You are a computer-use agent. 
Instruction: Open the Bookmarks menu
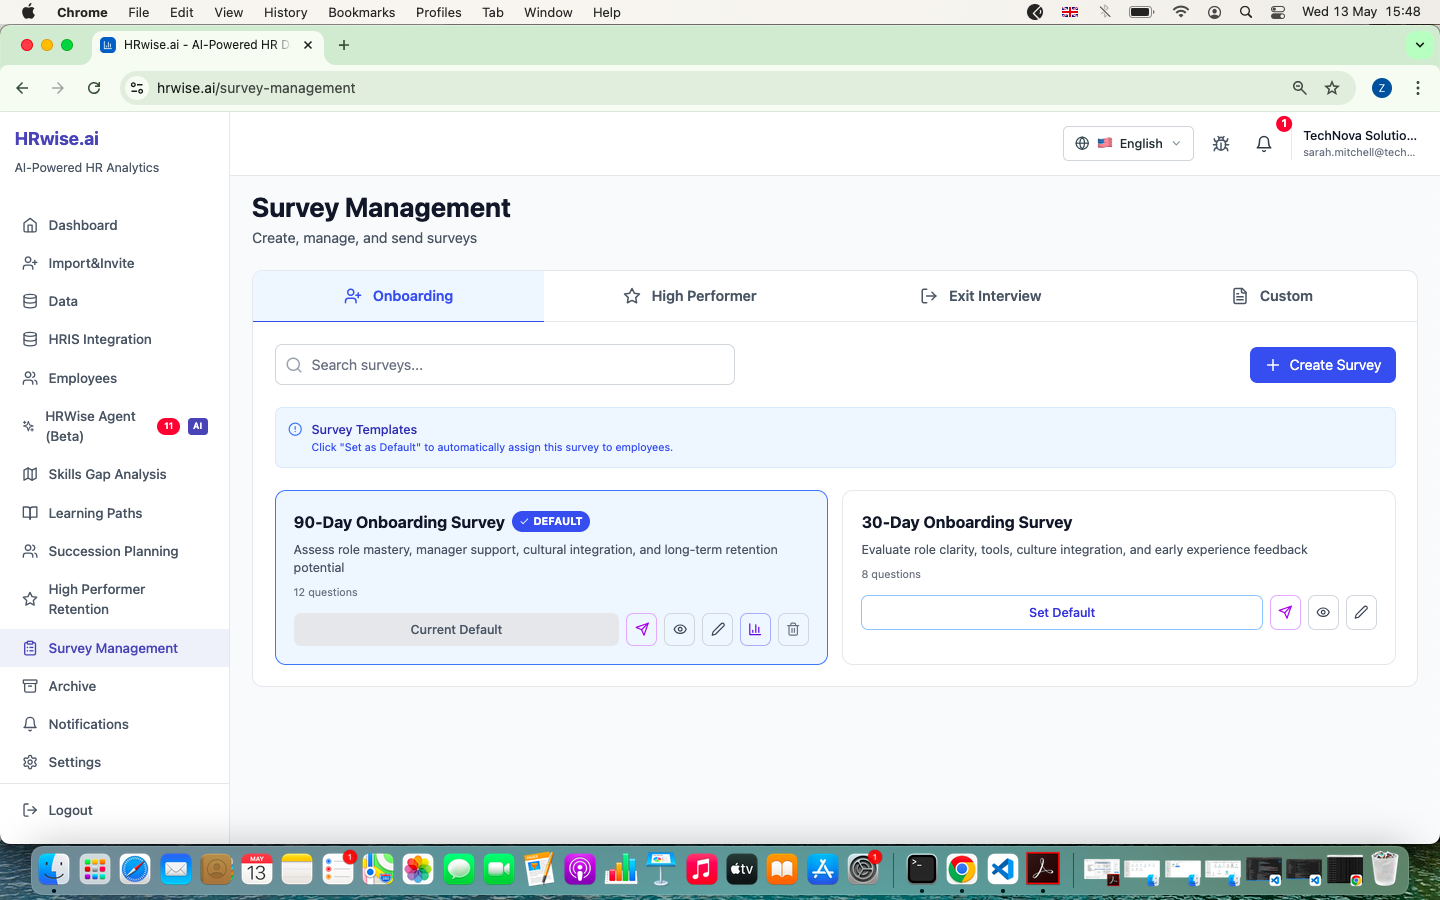tap(361, 12)
